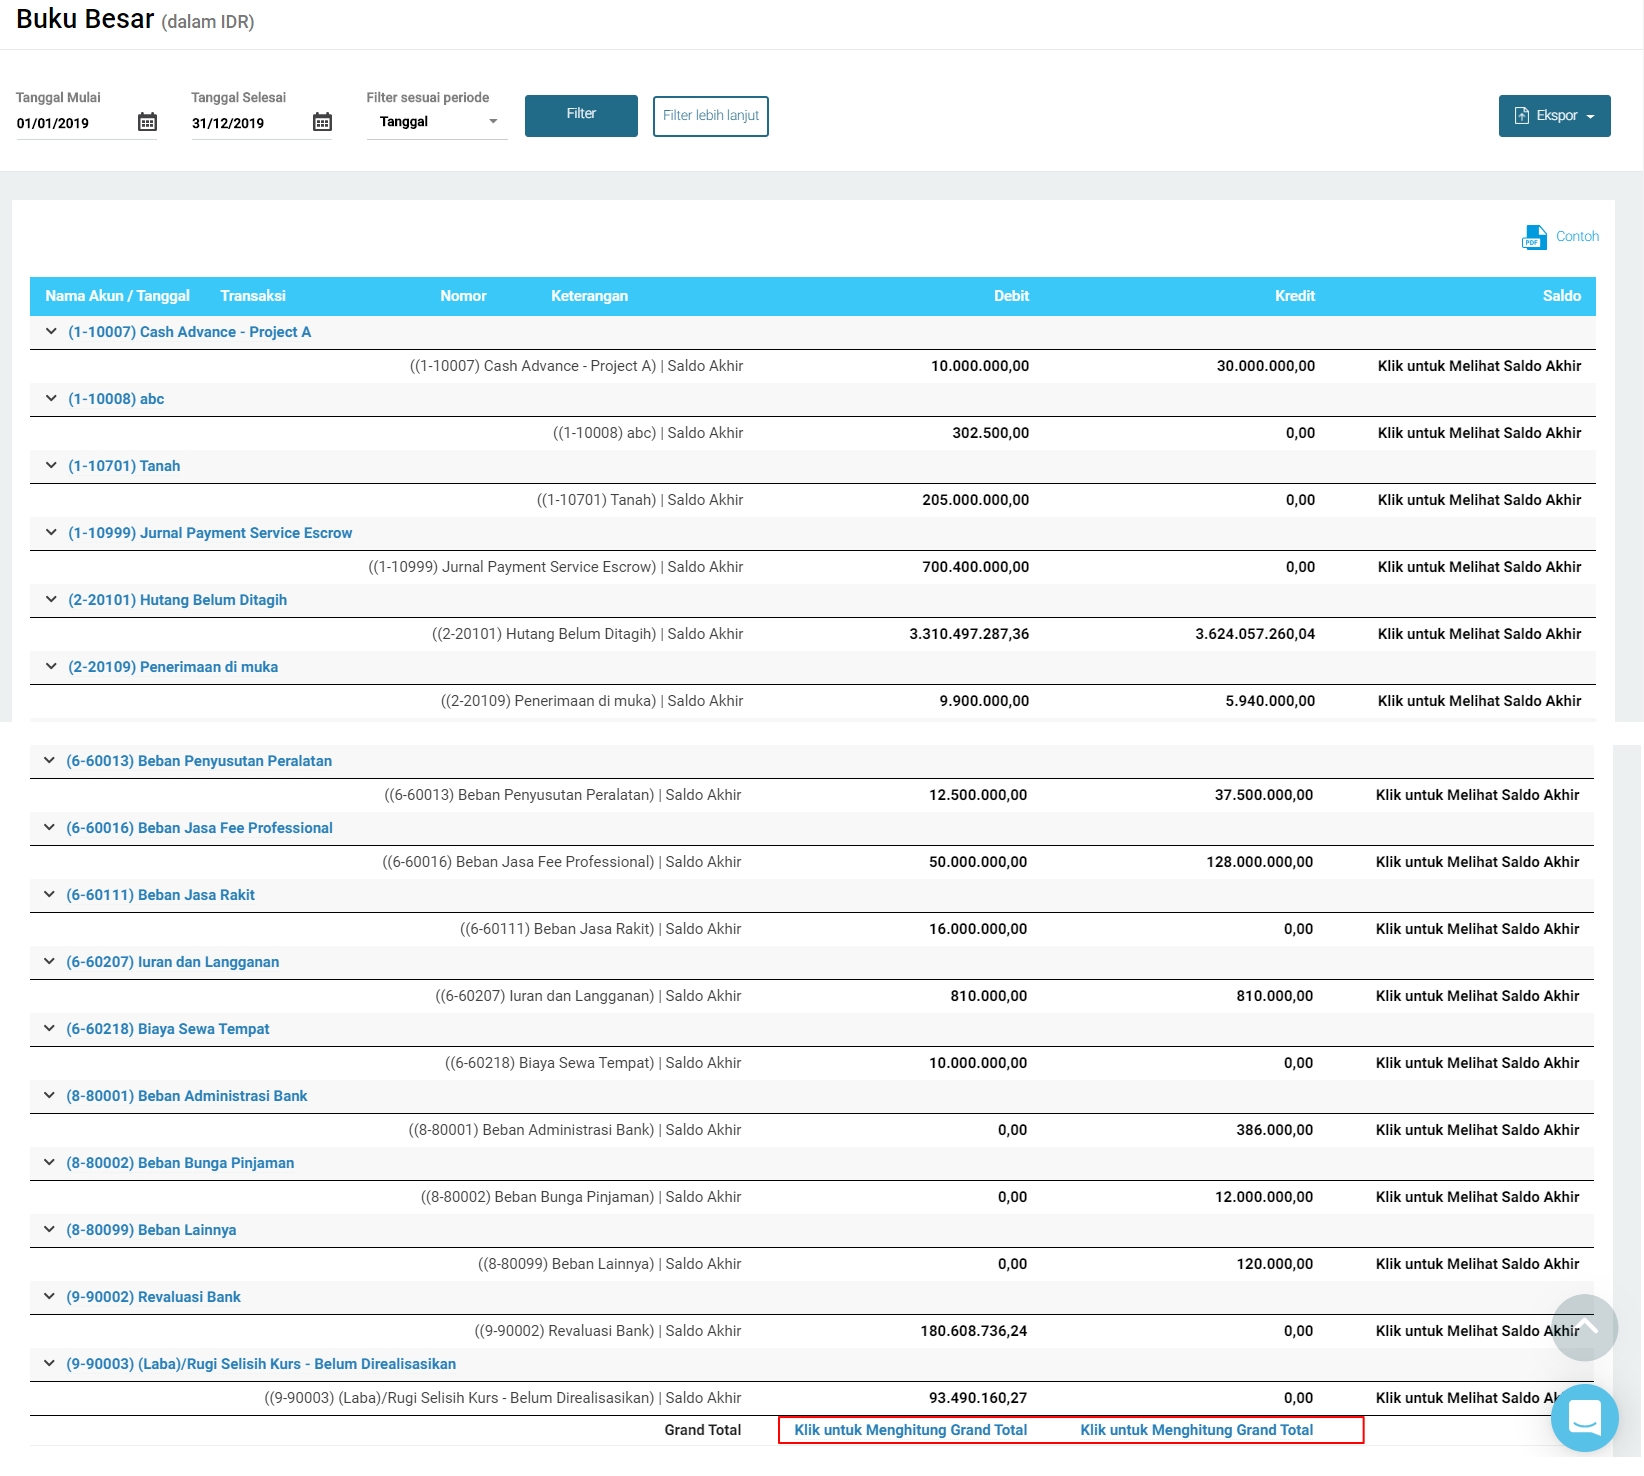Open Filter lebih lanjut options
The image size is (1644, 1476).
(x=710, y=116)
